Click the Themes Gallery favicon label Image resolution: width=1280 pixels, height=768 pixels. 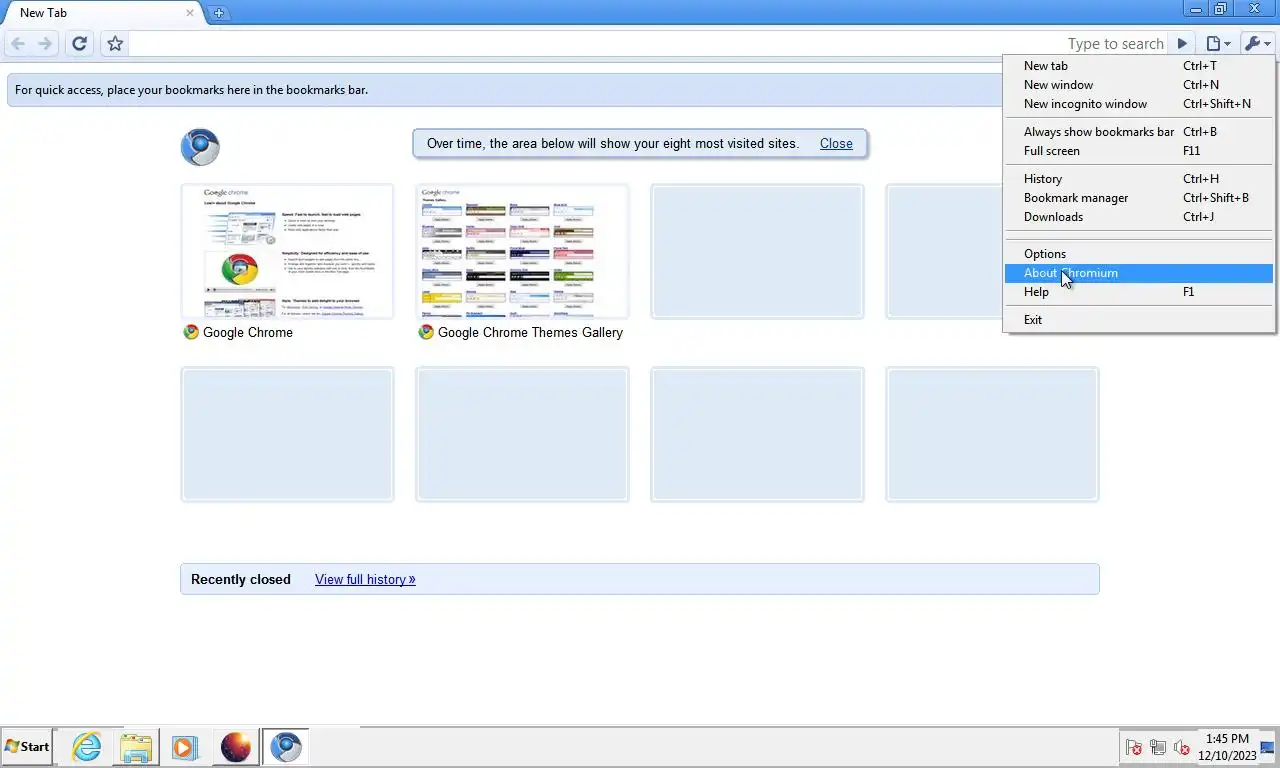point(520,333)
